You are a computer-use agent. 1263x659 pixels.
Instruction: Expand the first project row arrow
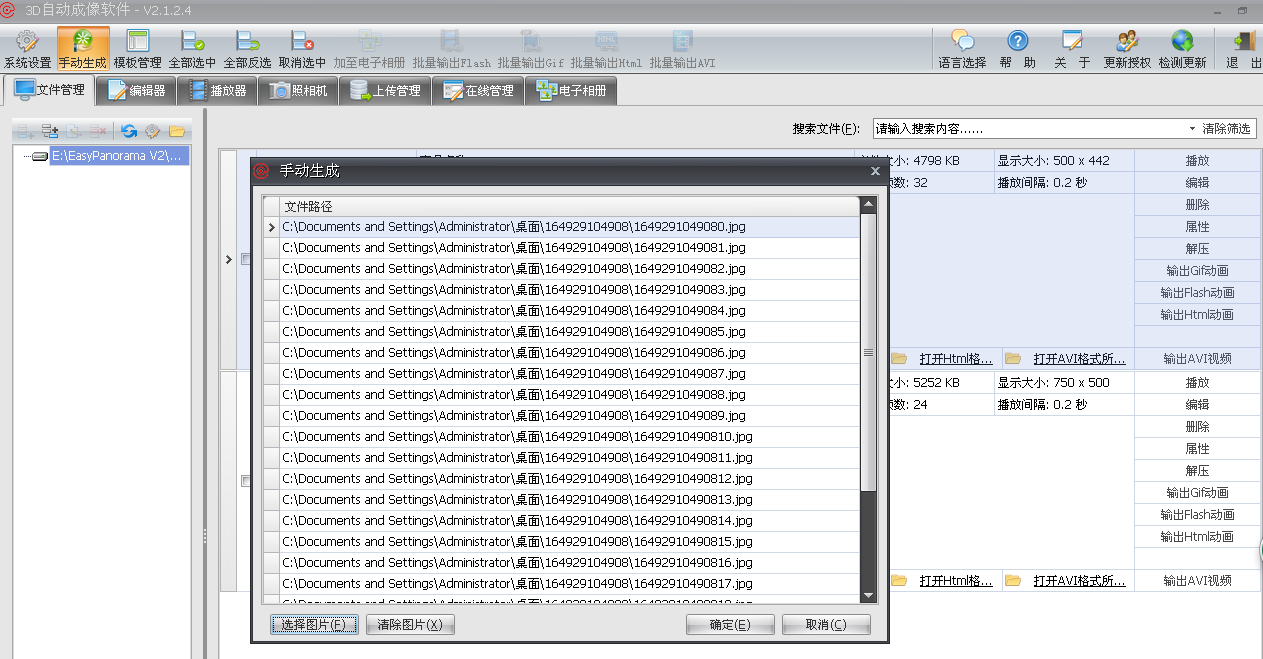click(229, 260)
